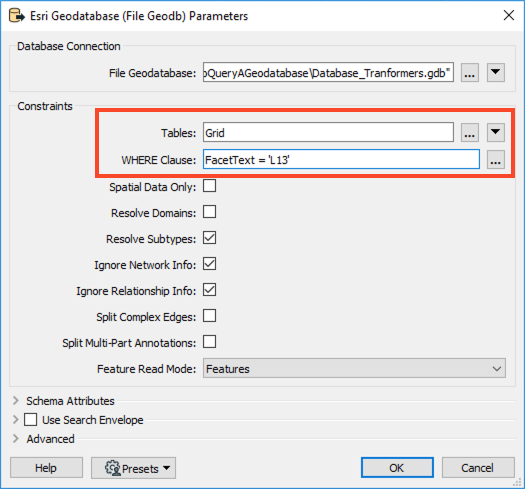Tick the Split Complex Edges checkbox
525x489 pixels.
tap(210, 316)
